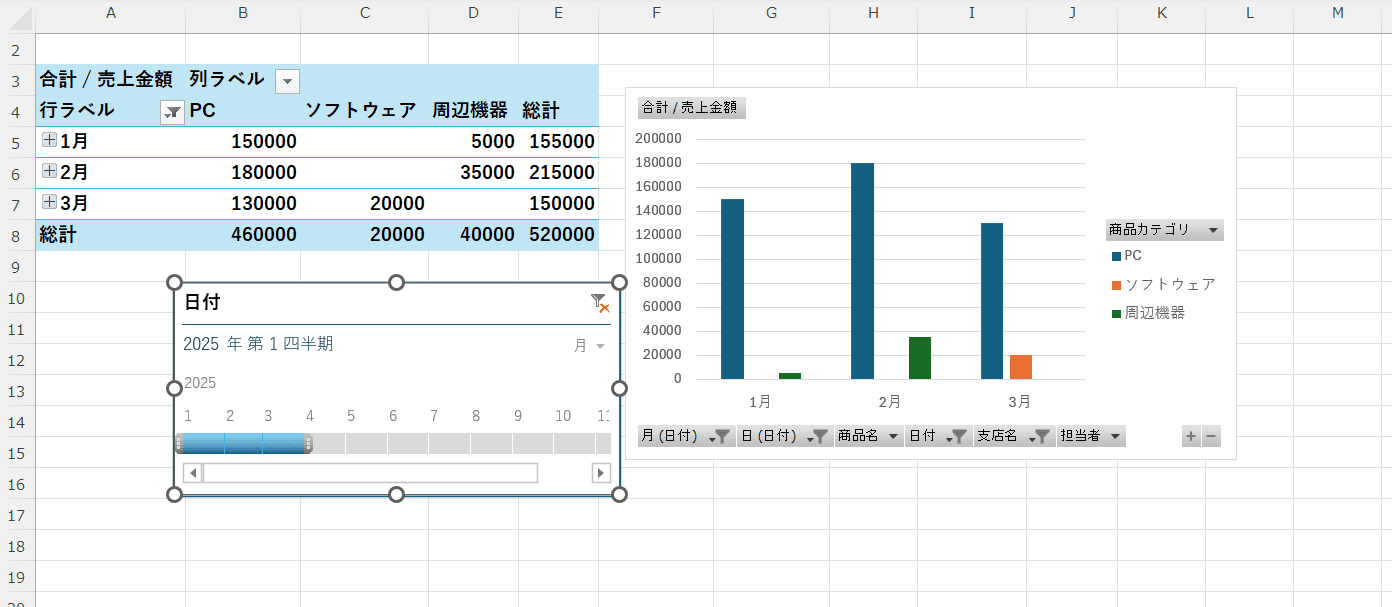Open the 列ラベル dropdown arrow

[287, 81]
